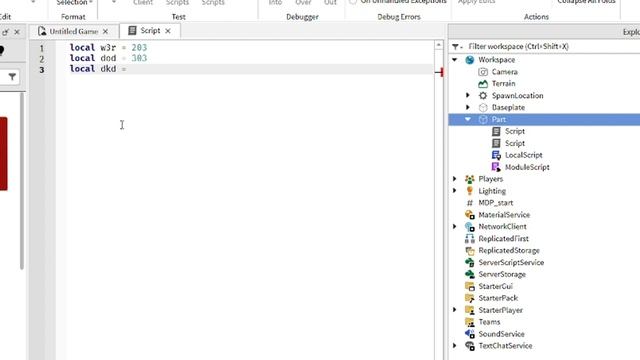Open the Explorer filter options dropdown
Viewport: 640px width, 360px height.
(457, 47)
